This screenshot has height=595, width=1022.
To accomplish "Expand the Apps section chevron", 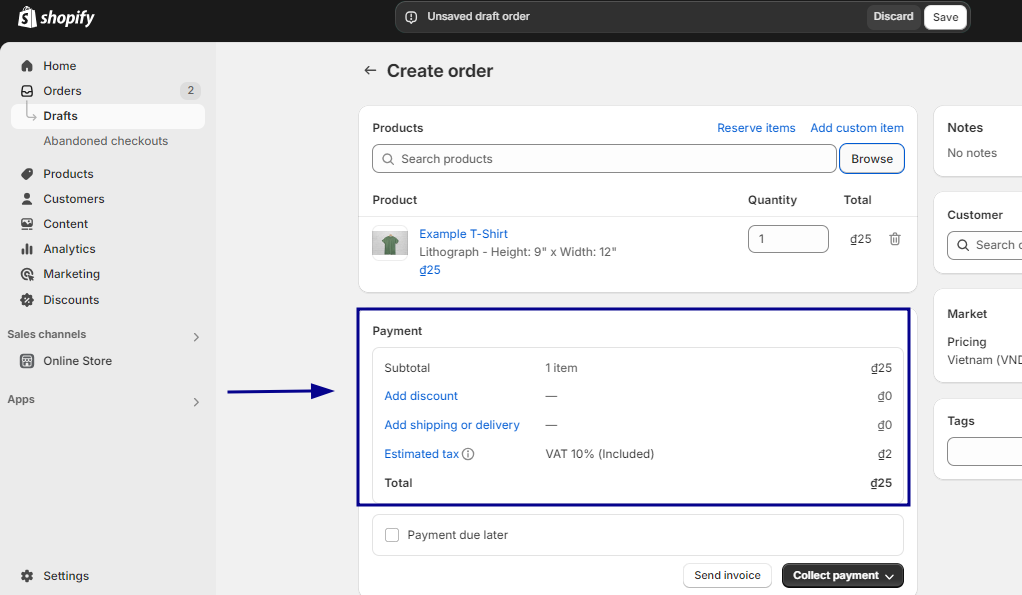I will pyautogui.click(x=196, y=402).
